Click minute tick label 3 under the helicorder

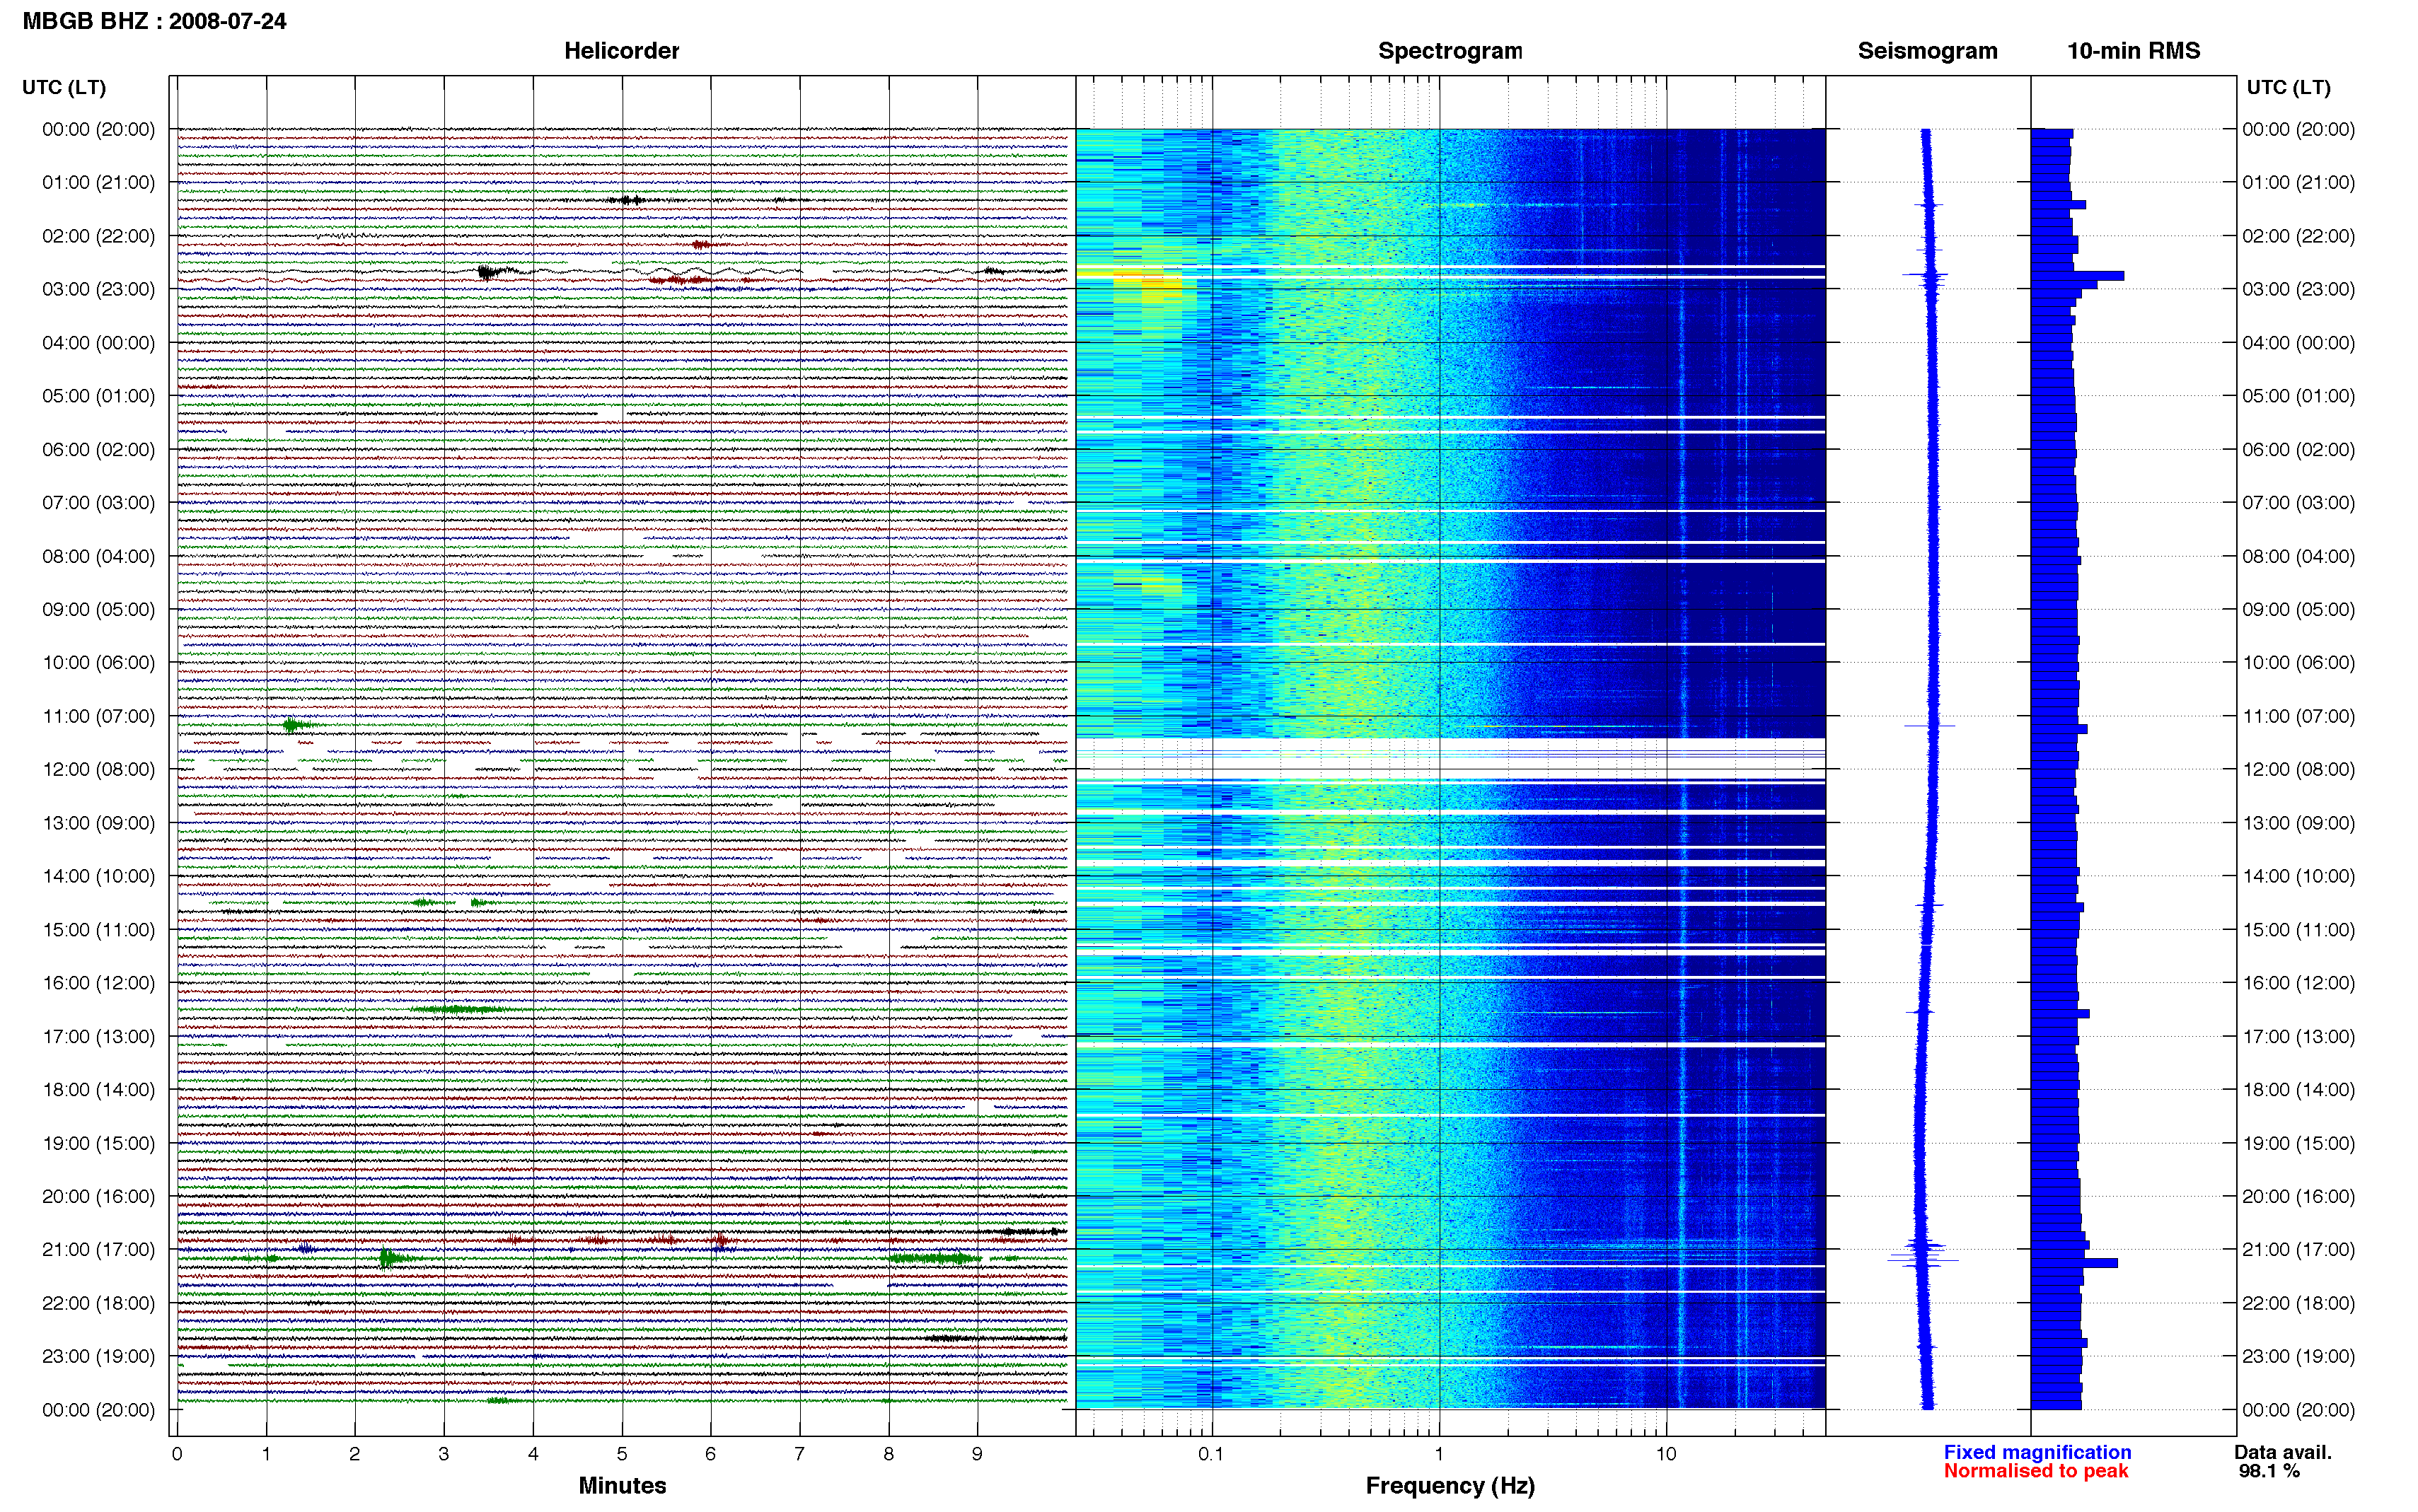coord(443,1454)
